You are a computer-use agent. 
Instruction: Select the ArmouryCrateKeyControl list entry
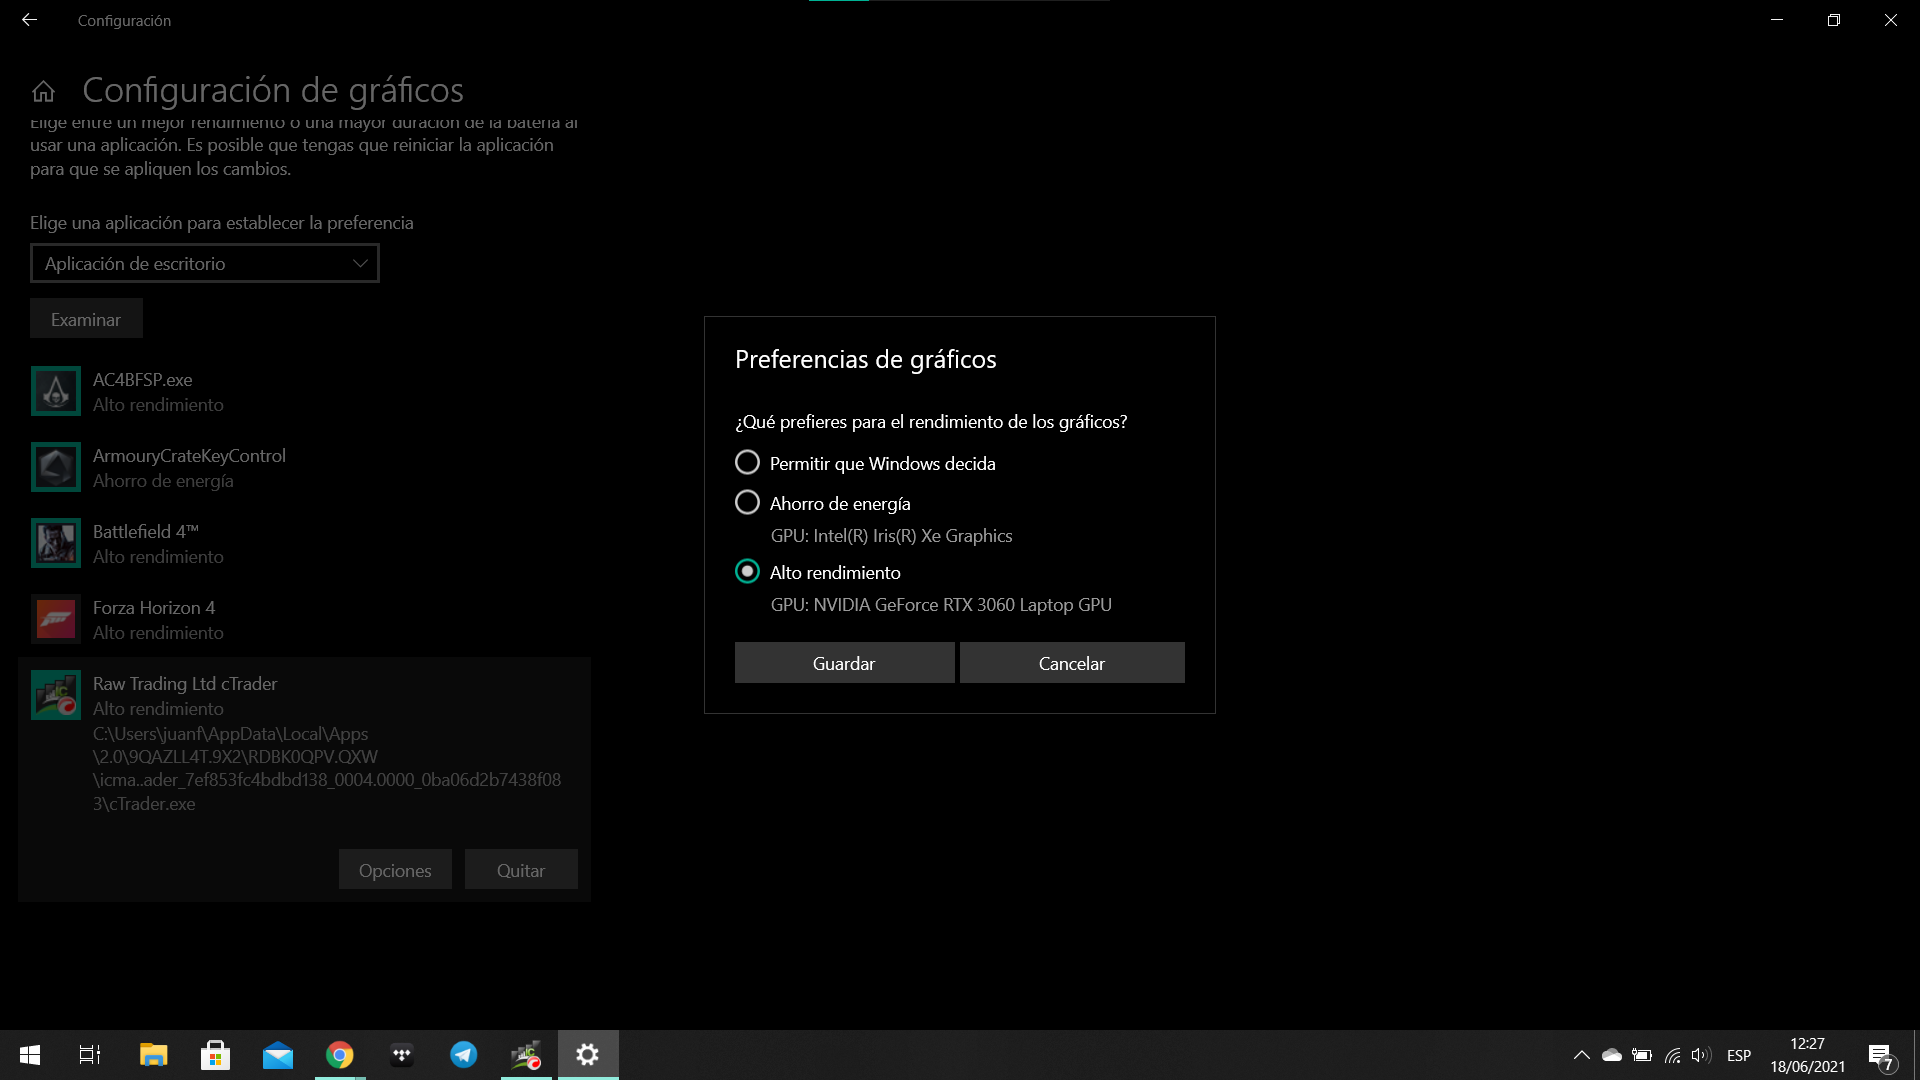tap(304, 468)
